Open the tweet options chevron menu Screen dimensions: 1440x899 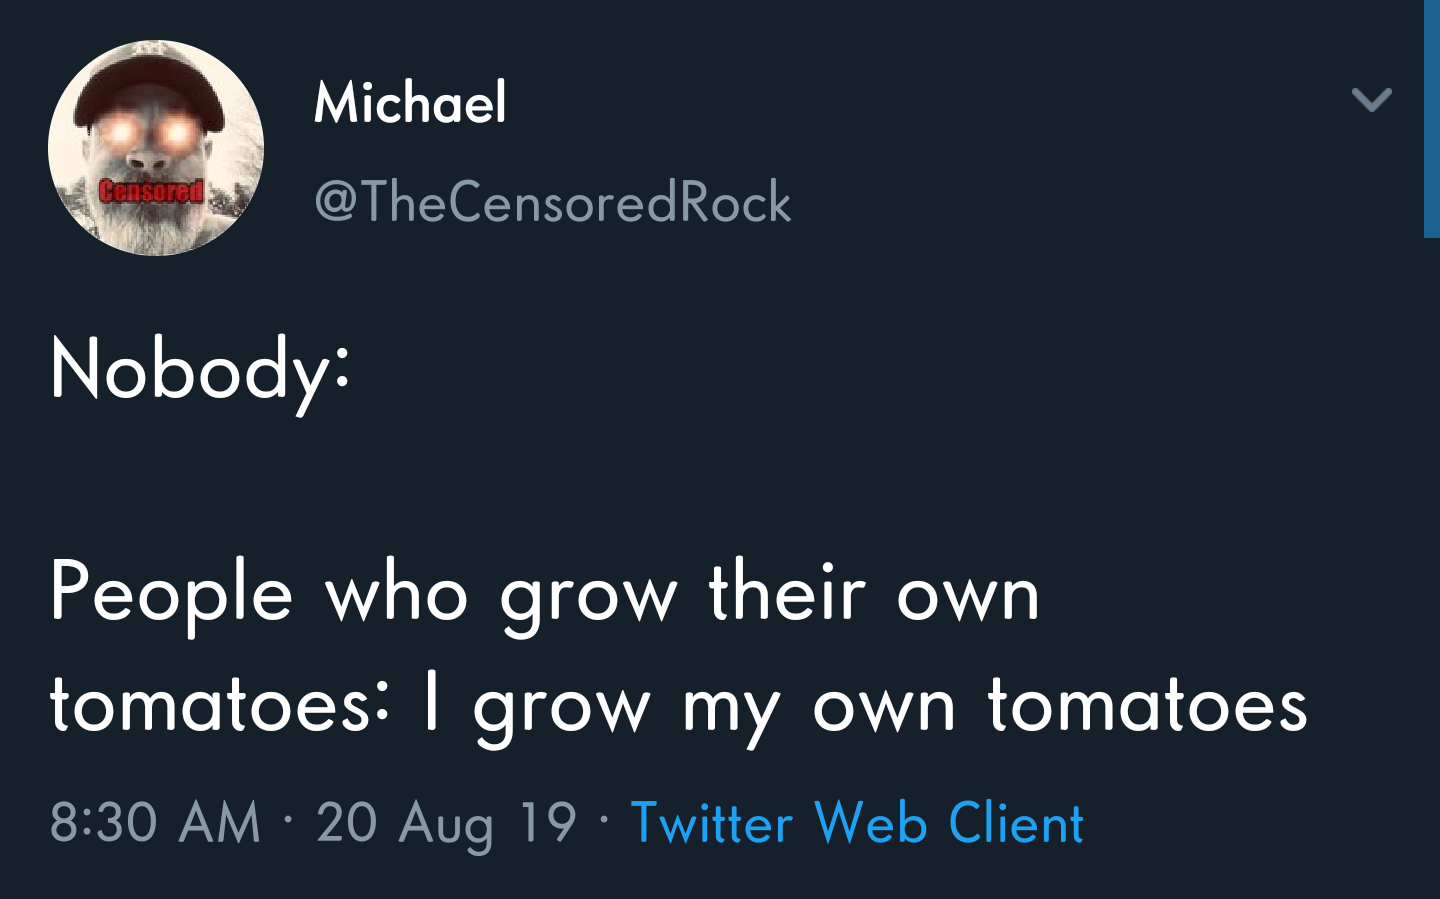[x=1371, y=99]
